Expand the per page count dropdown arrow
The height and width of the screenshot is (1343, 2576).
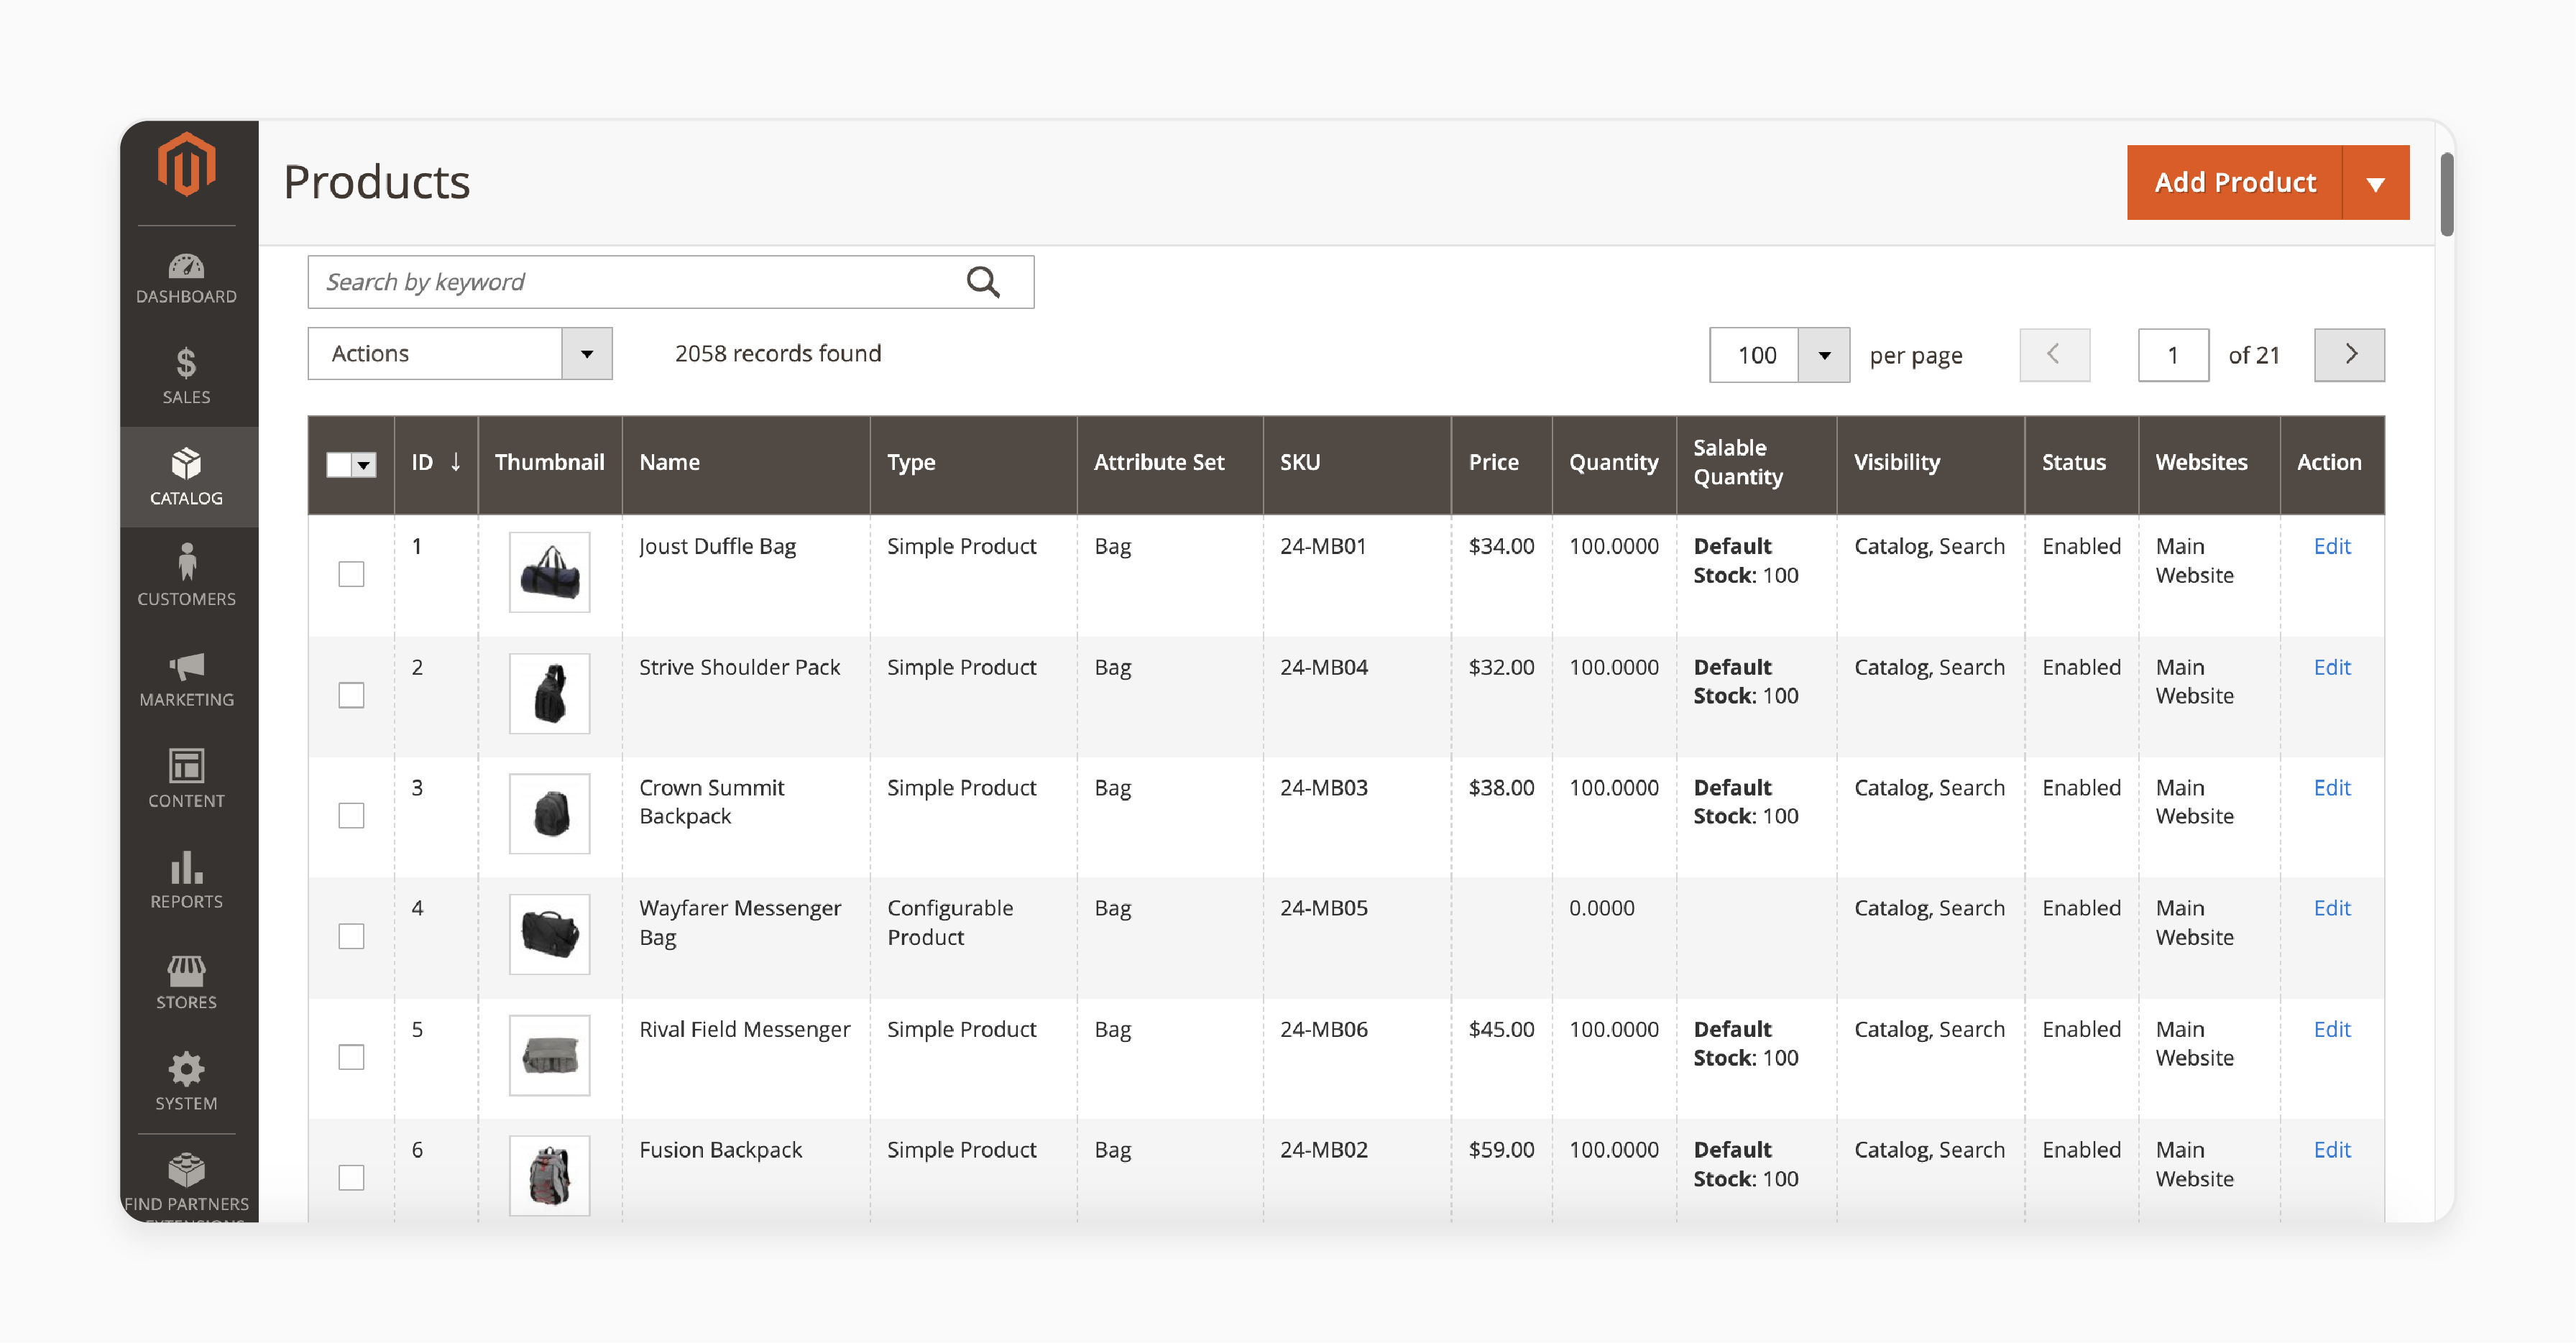pos(1824,355)
